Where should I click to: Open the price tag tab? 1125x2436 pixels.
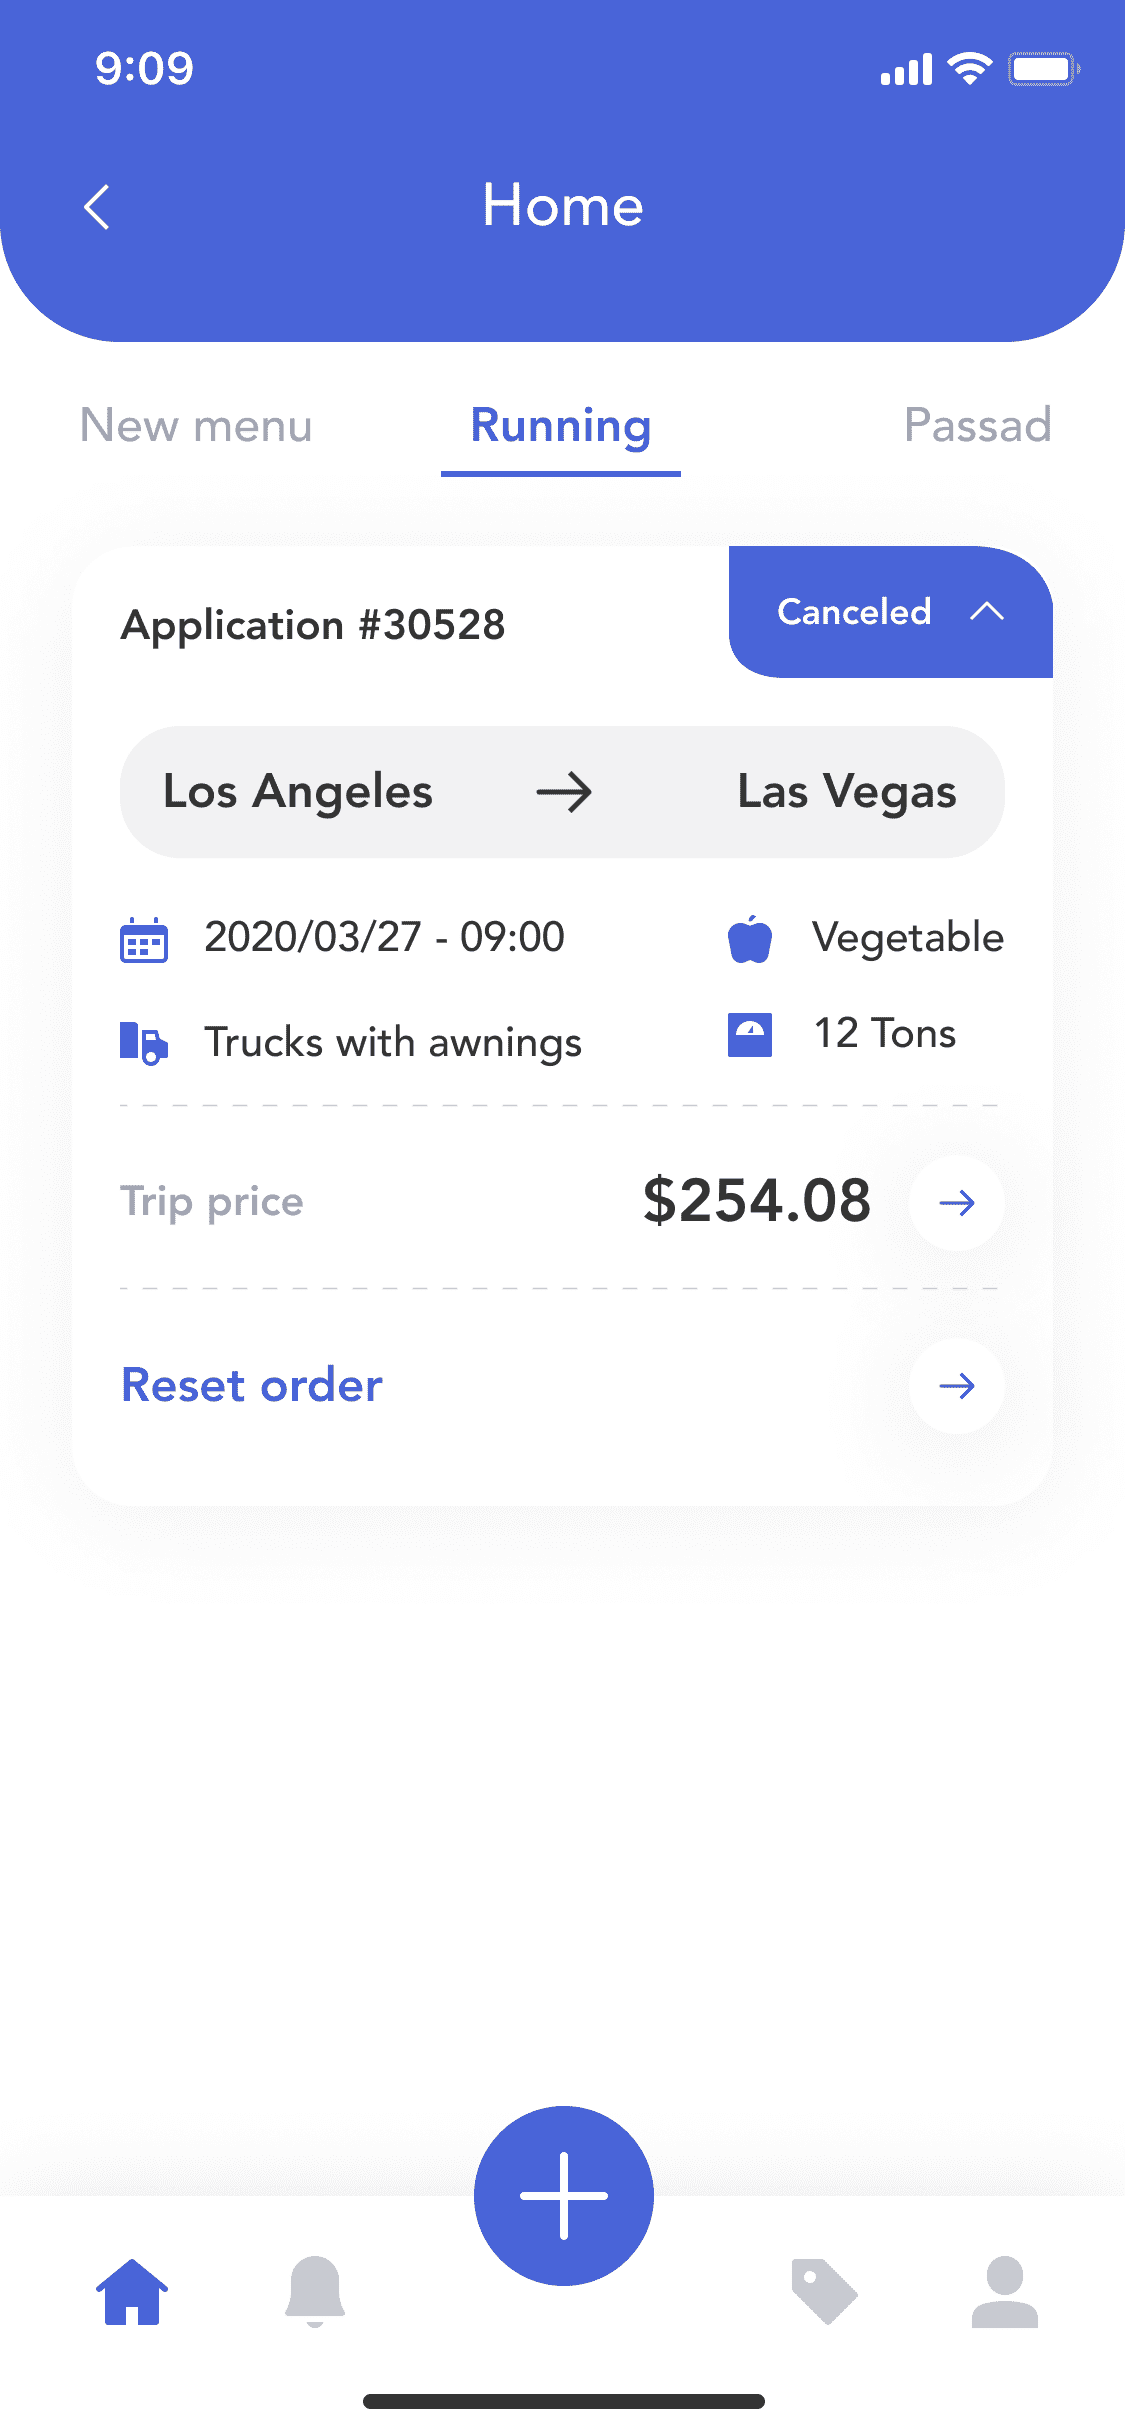(824, 2291)
